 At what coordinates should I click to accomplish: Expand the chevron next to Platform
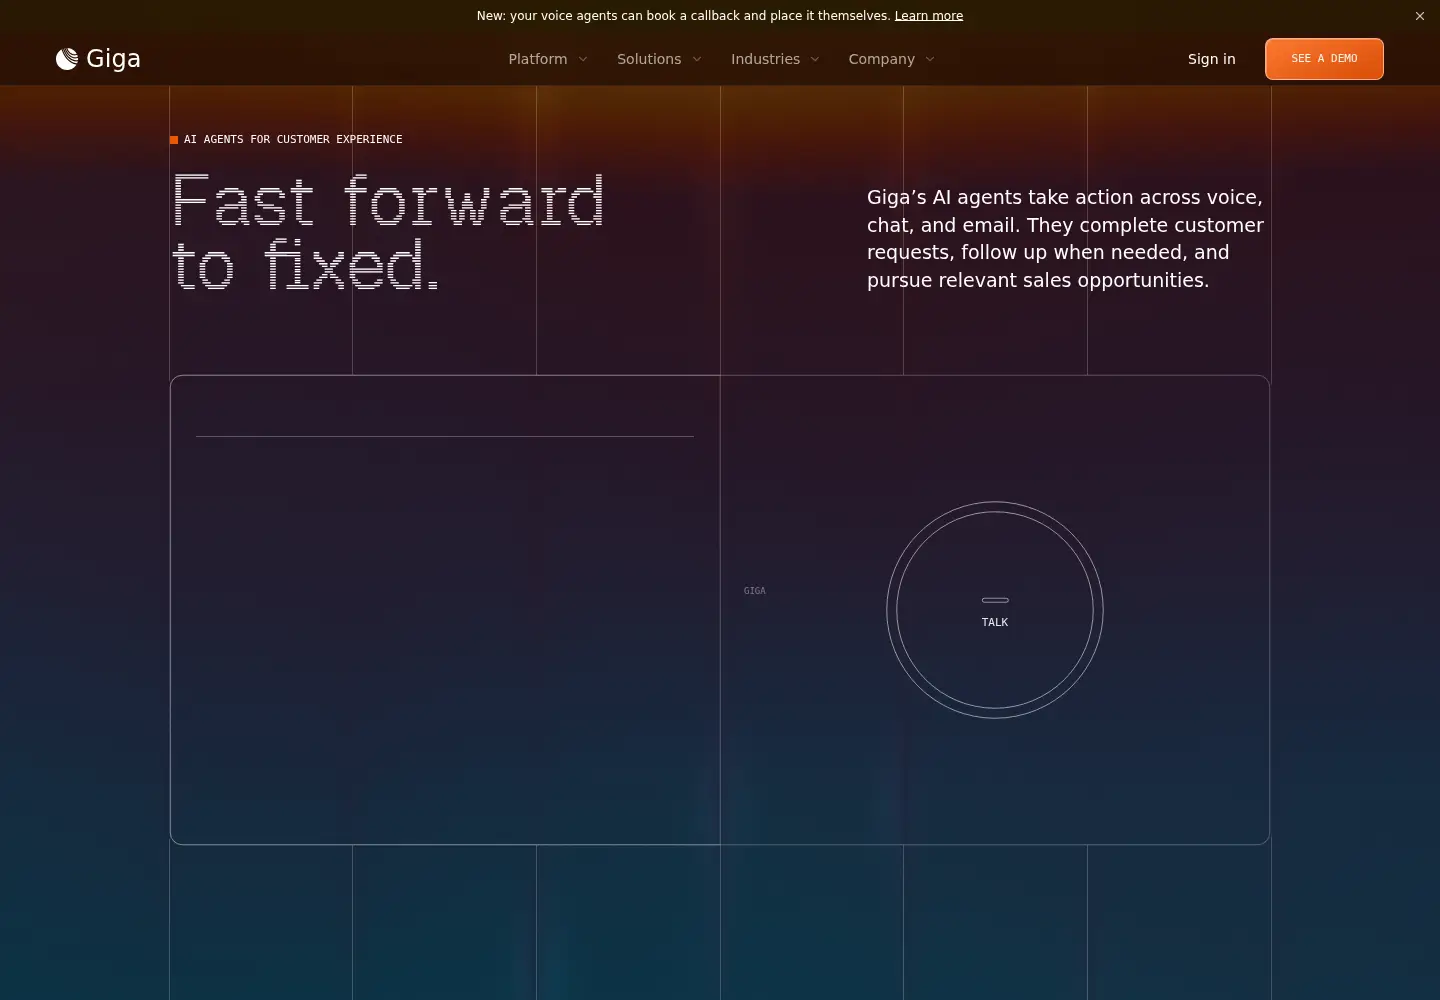point(583,59)
